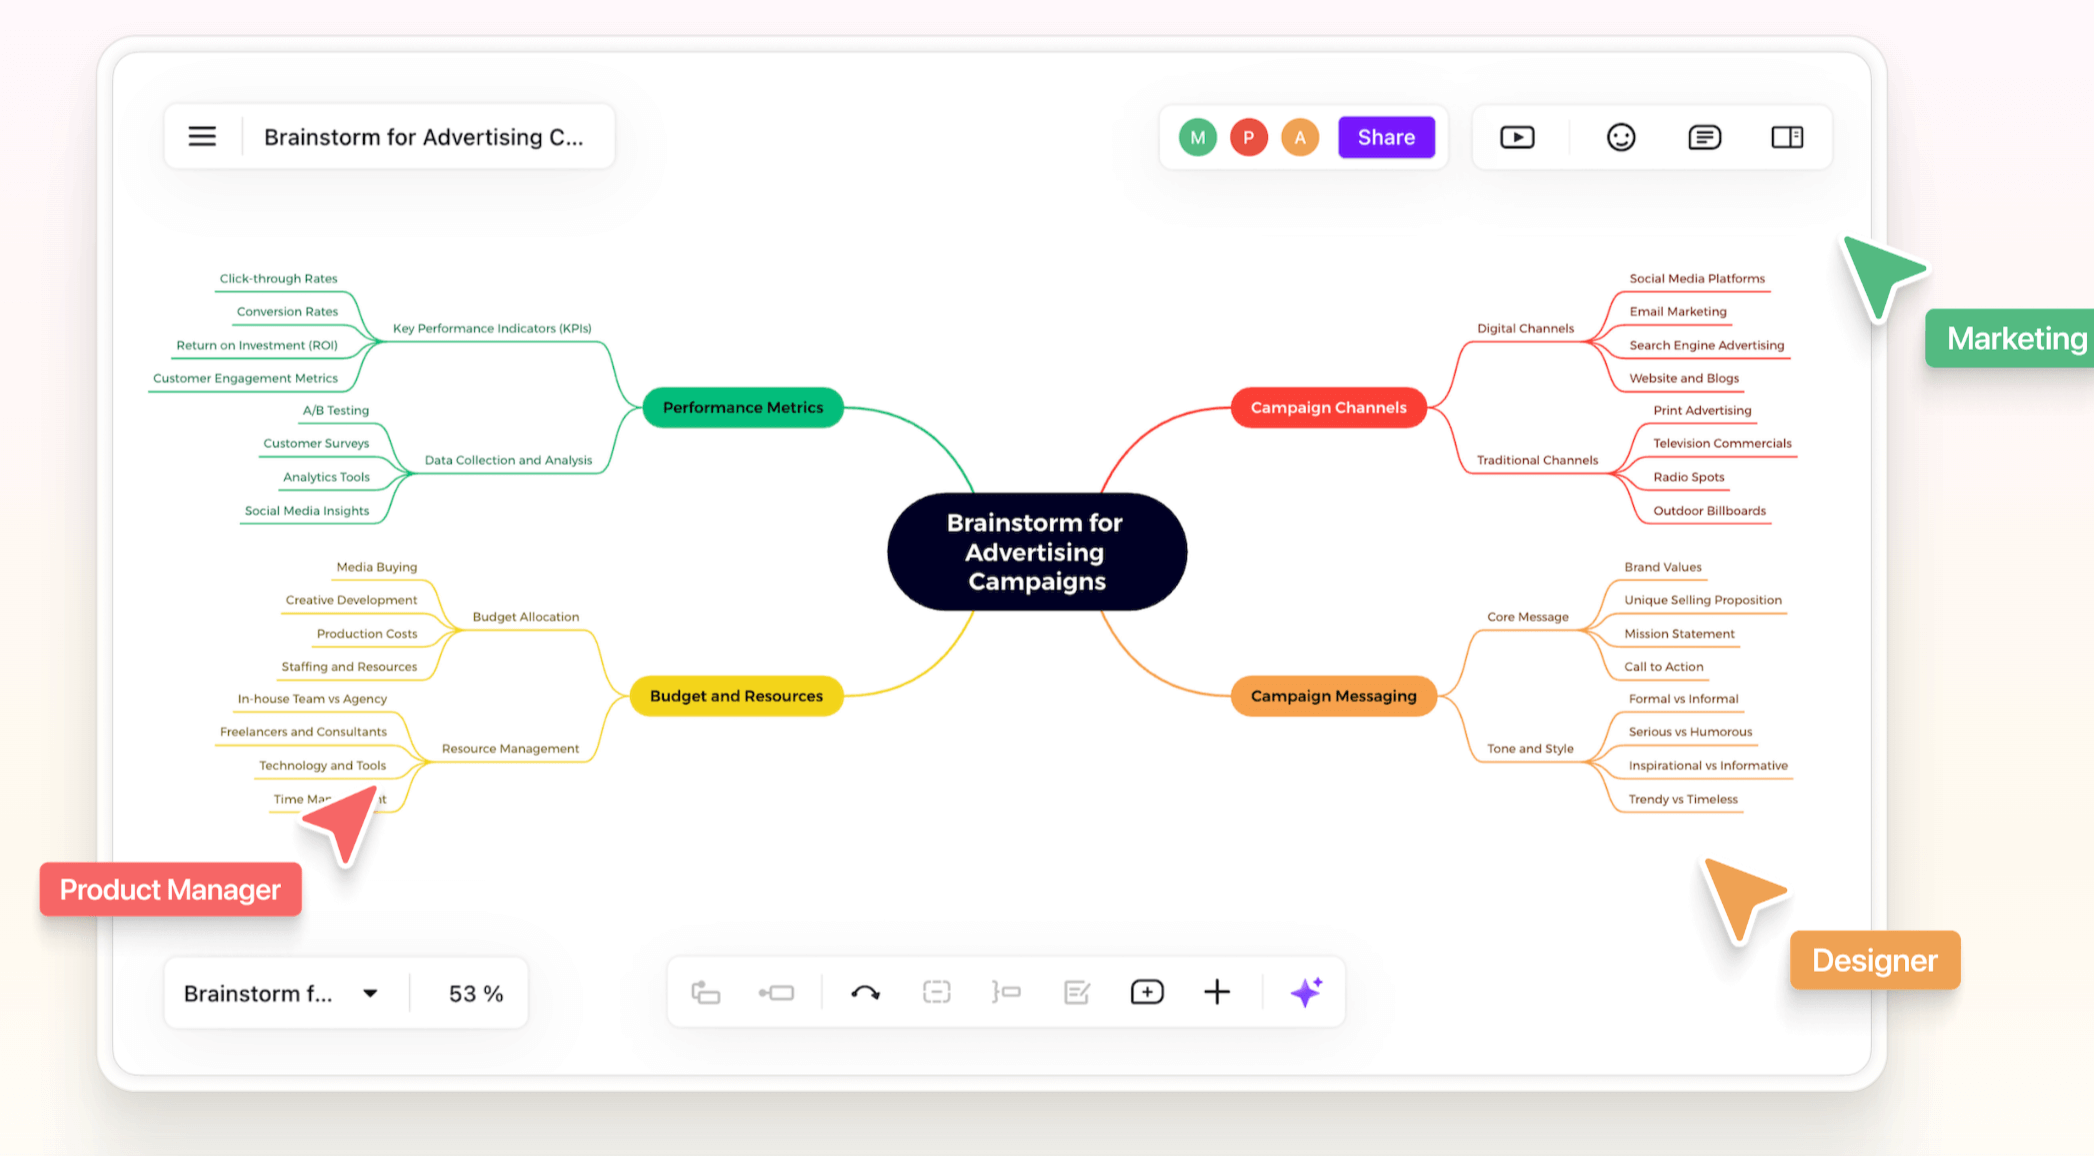The height and width of the screenshot is (1156, 2094).
Task: Start the presentation slideshow mode
Action: tap(1516, 137)
